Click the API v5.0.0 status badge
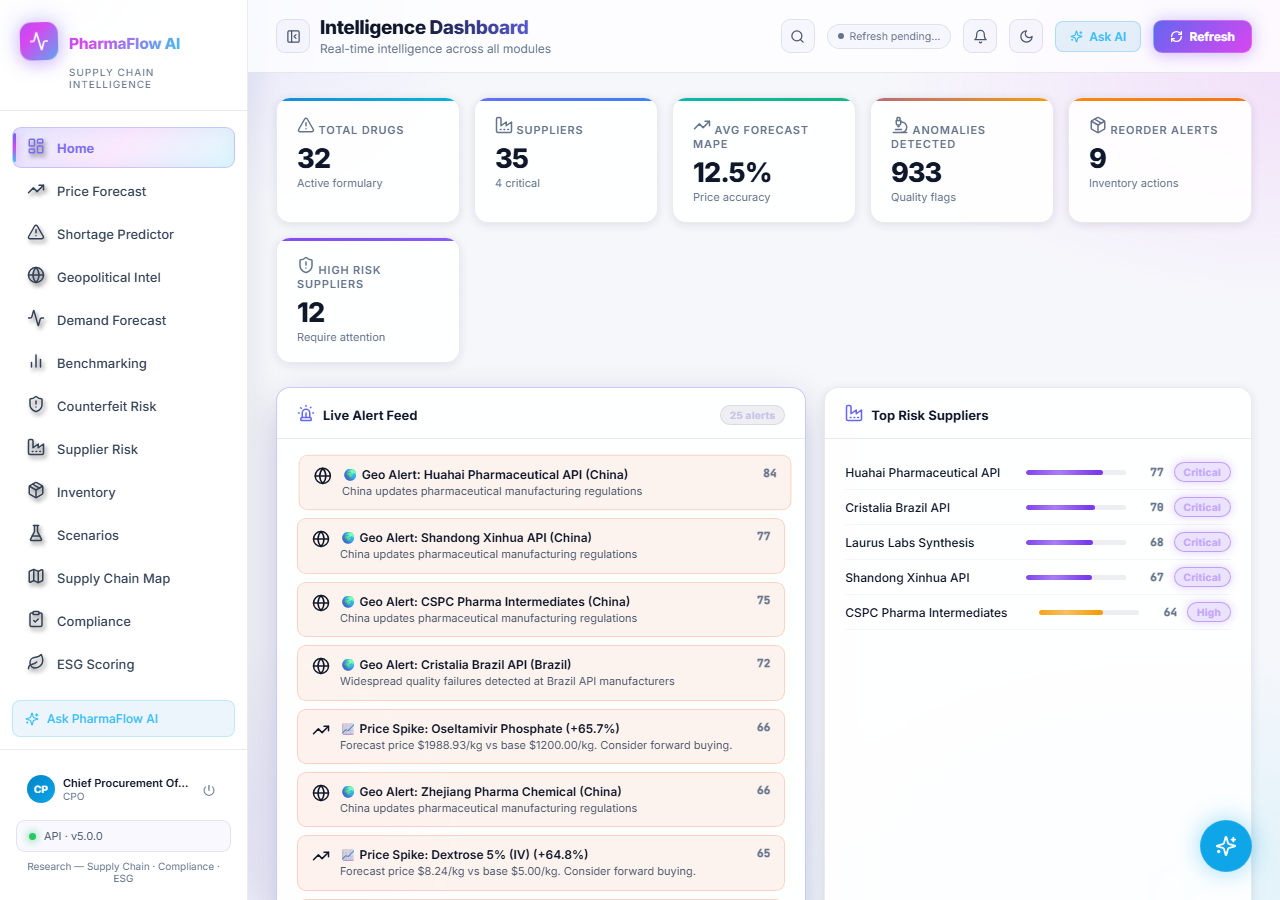This screenshot has width=1280, height=900. click(124, 836)
